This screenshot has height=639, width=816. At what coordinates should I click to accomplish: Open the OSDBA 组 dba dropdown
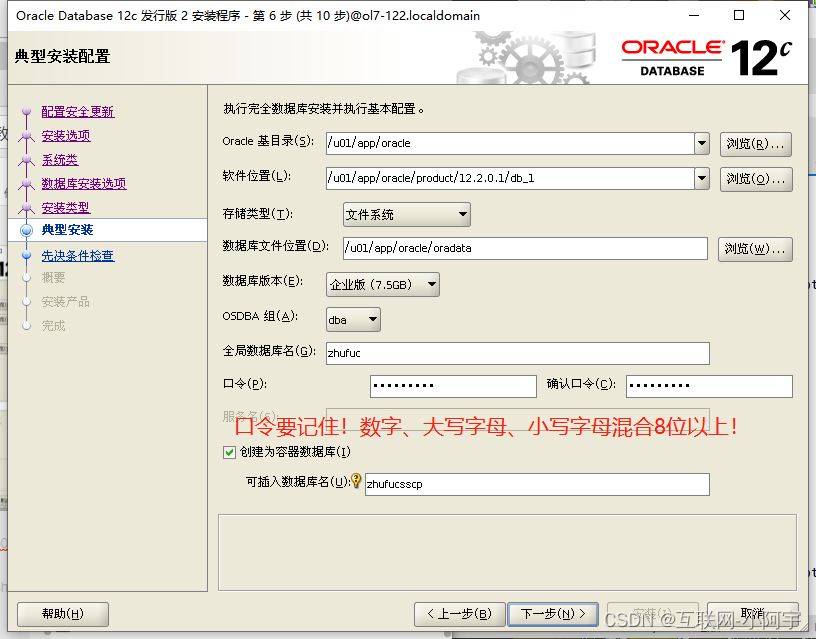point(353,320)
